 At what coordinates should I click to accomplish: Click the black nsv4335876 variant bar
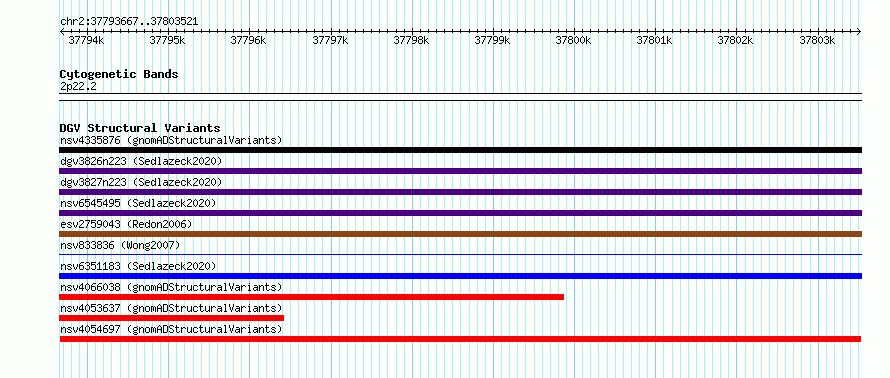click(x=461, y=150)
